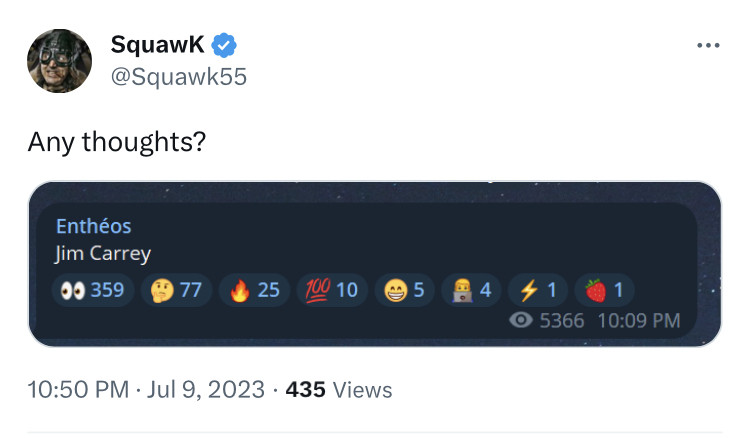Click the "Jim Carrey" message text
This screenshot has height=438, width=750.
point(102,253)
